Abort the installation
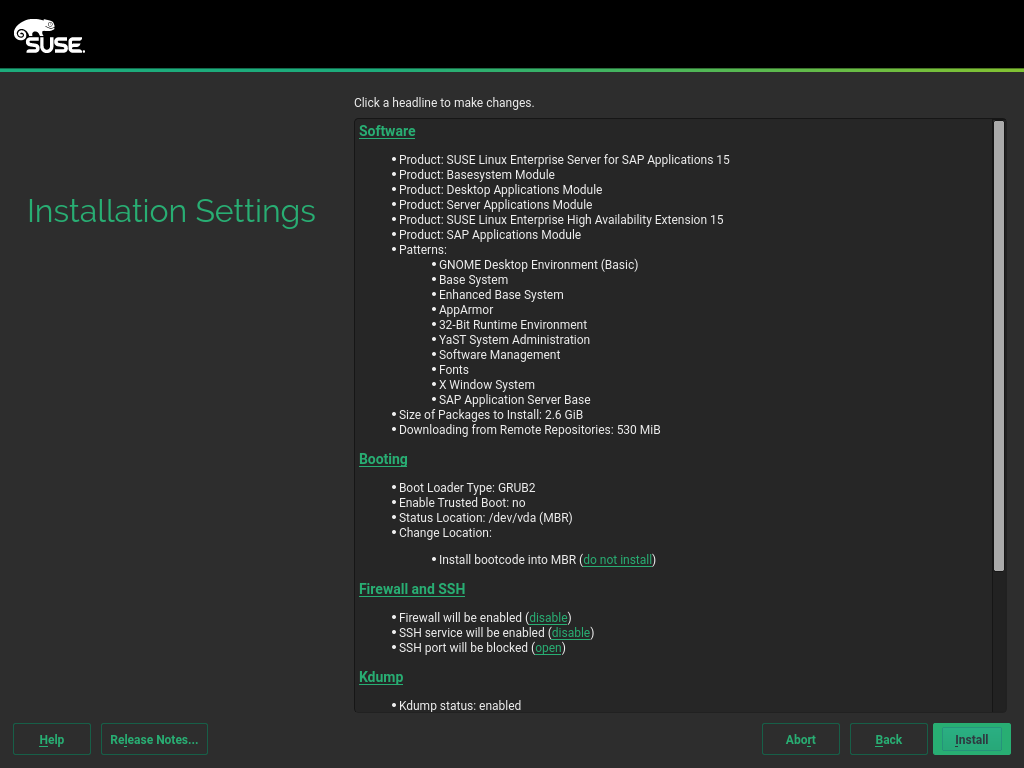 point(800,739)
